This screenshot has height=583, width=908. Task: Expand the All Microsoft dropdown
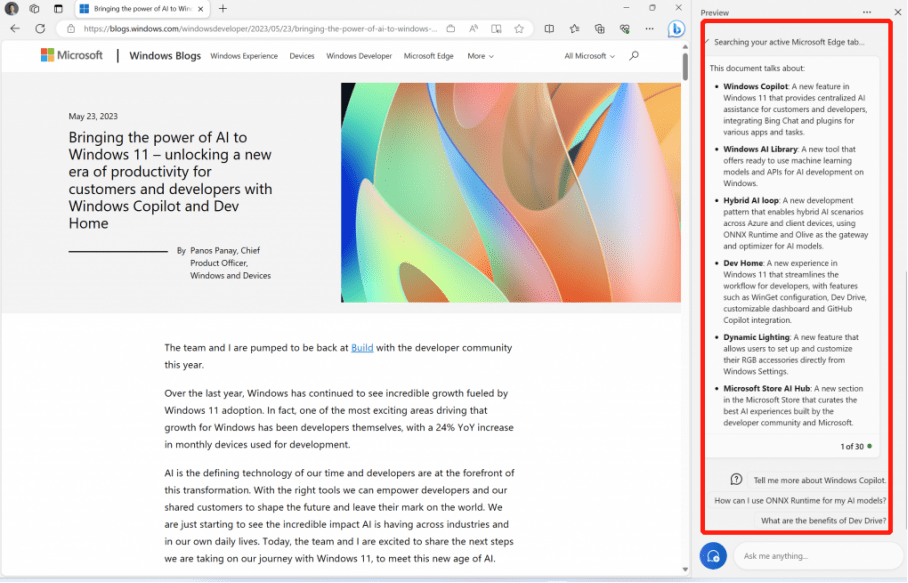589,56
